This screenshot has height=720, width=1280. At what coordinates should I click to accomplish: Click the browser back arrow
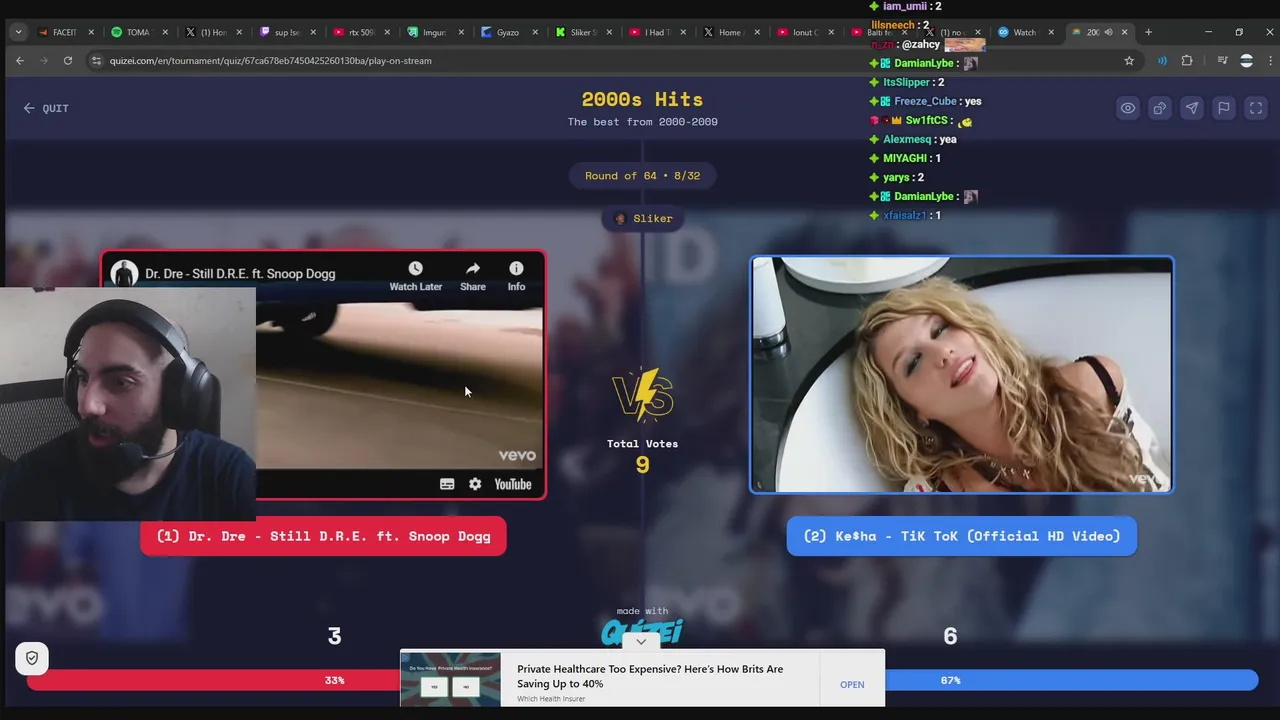(20, 61)
